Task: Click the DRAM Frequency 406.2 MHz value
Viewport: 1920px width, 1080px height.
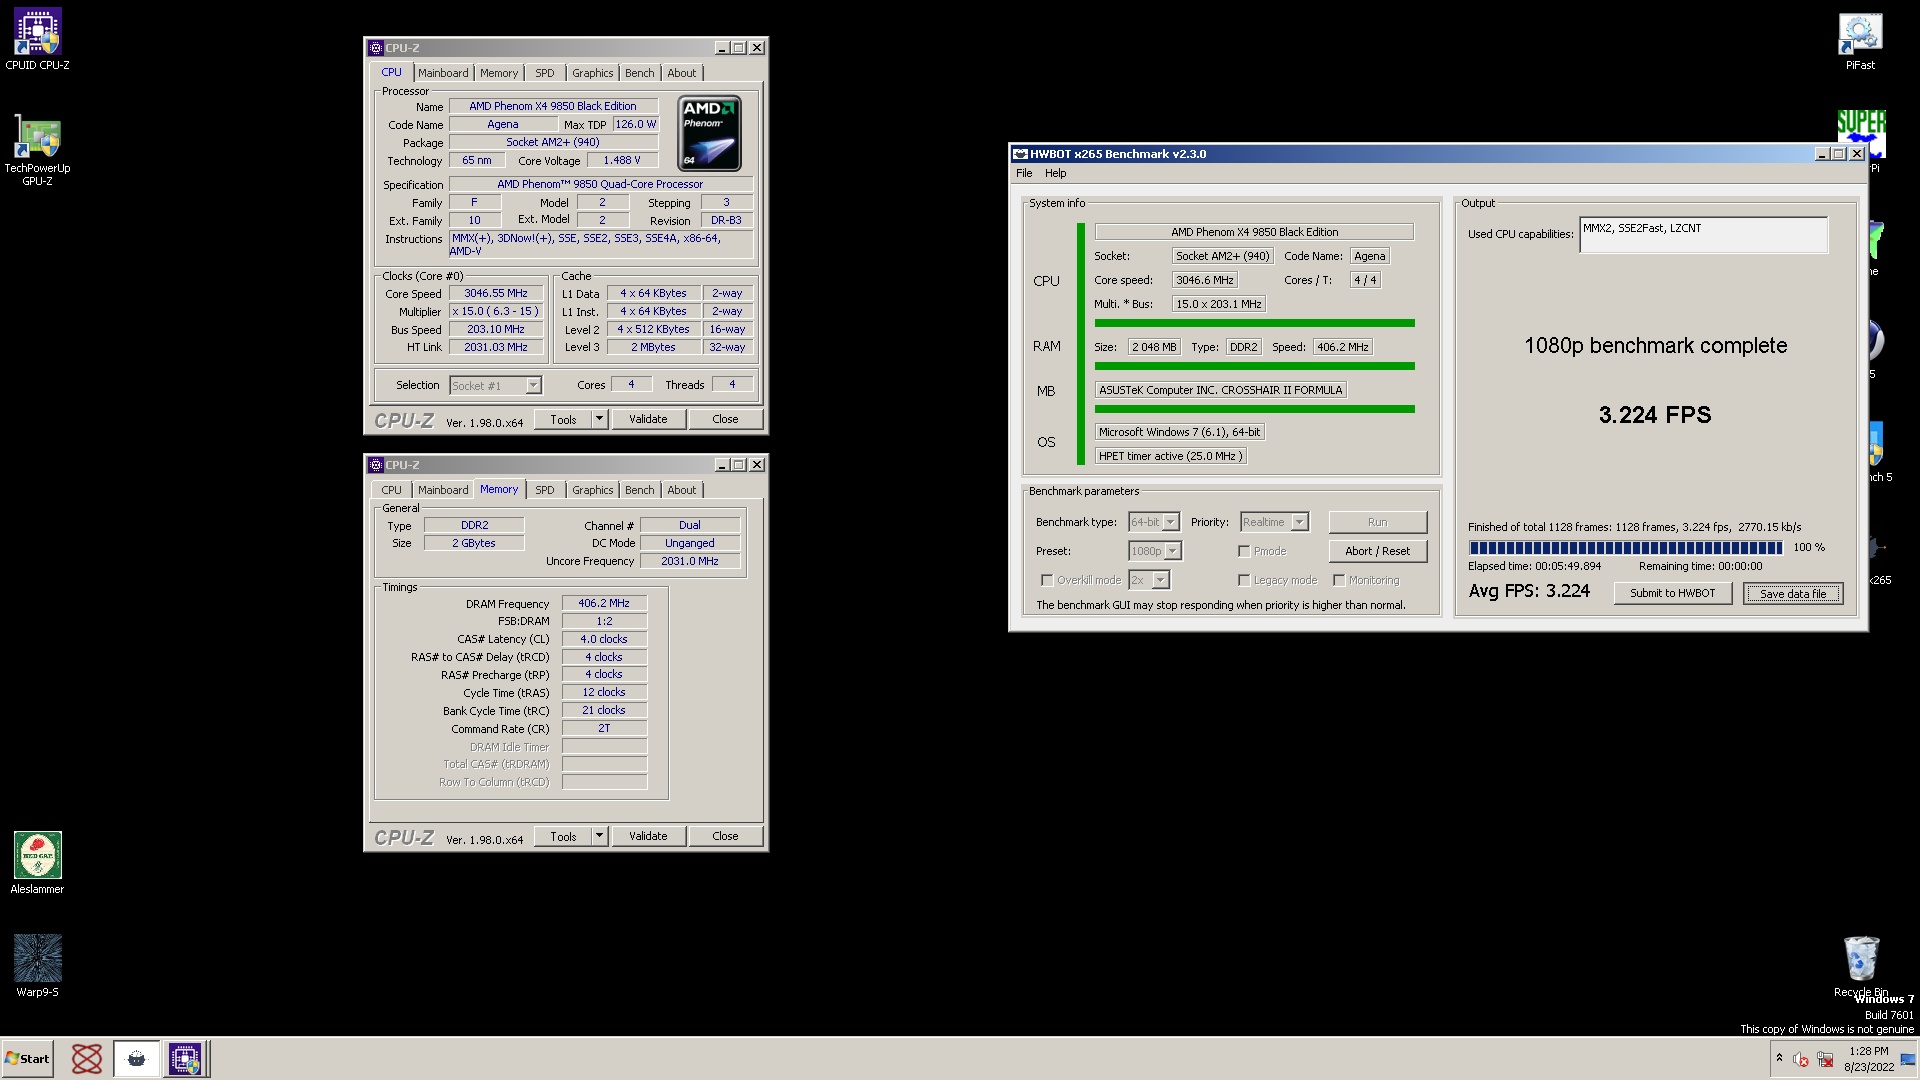Action: tap(604, 603)
